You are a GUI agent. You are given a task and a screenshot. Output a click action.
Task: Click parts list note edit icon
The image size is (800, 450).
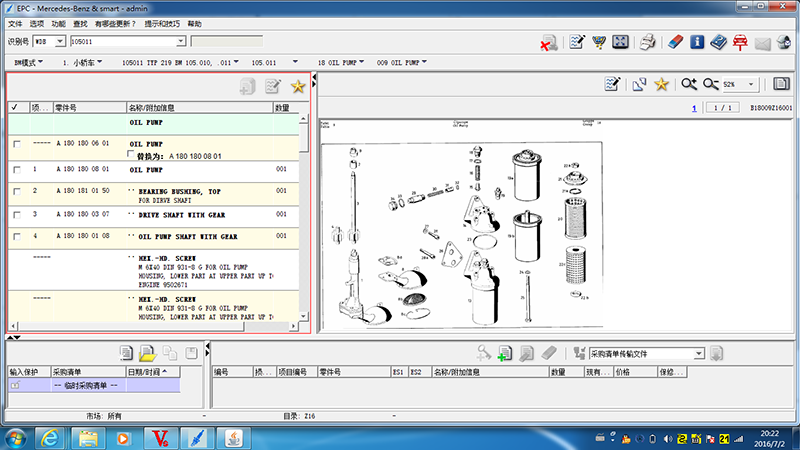point(273,86)
